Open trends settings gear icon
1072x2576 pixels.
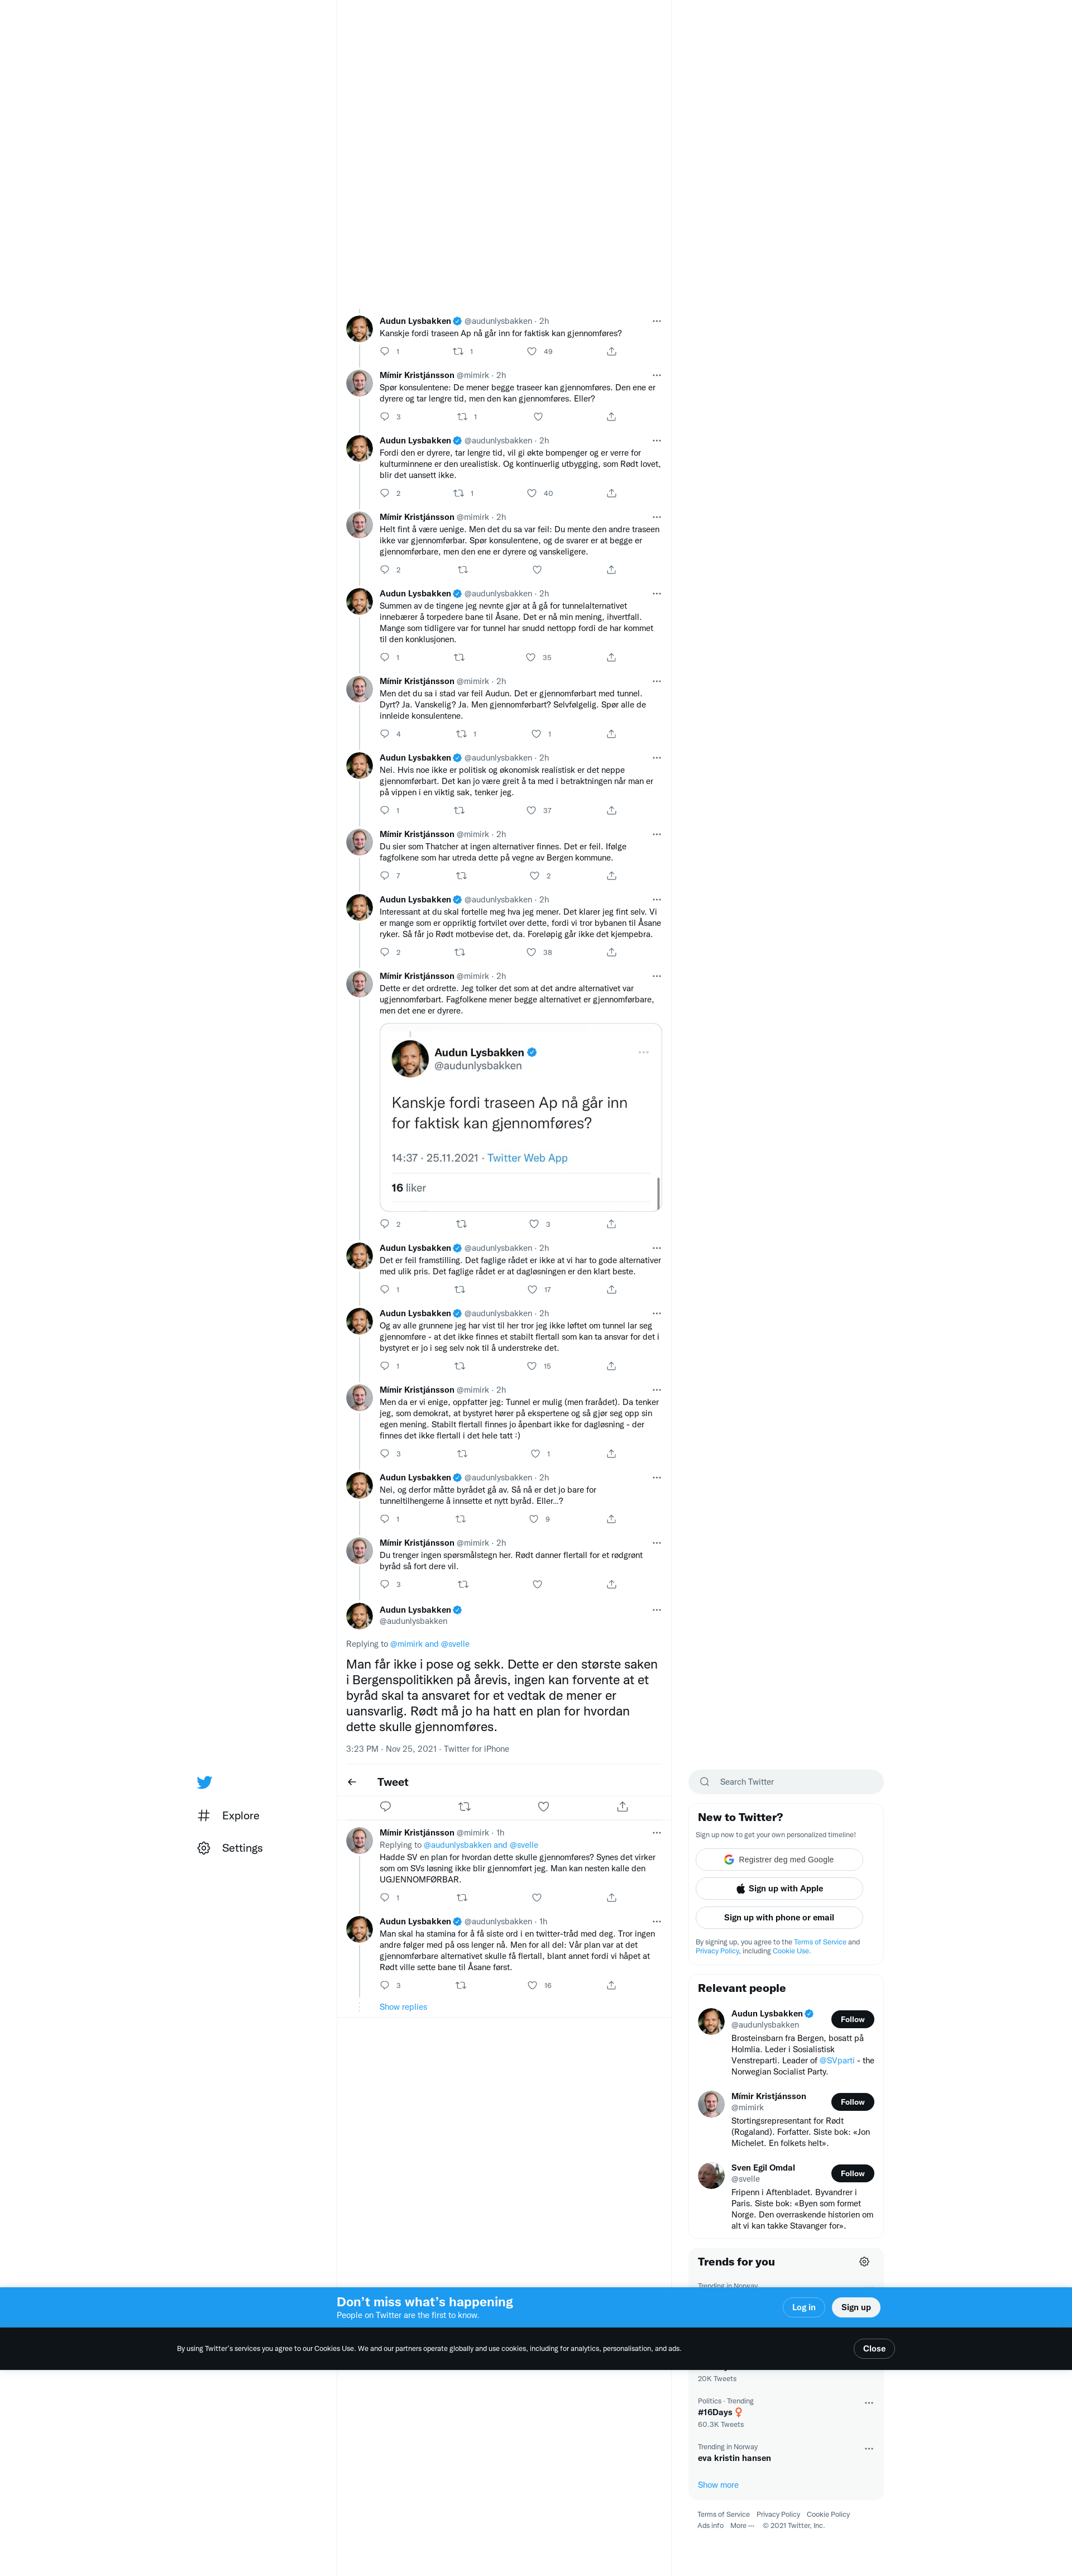point(864,2261)
